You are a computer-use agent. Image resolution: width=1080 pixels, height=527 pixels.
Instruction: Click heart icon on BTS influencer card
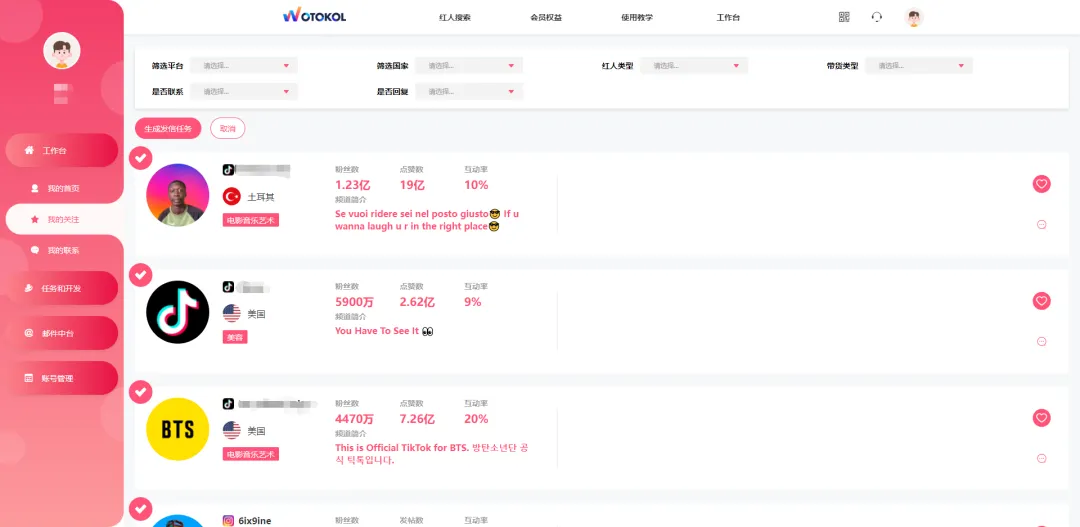pos(1041,417)
